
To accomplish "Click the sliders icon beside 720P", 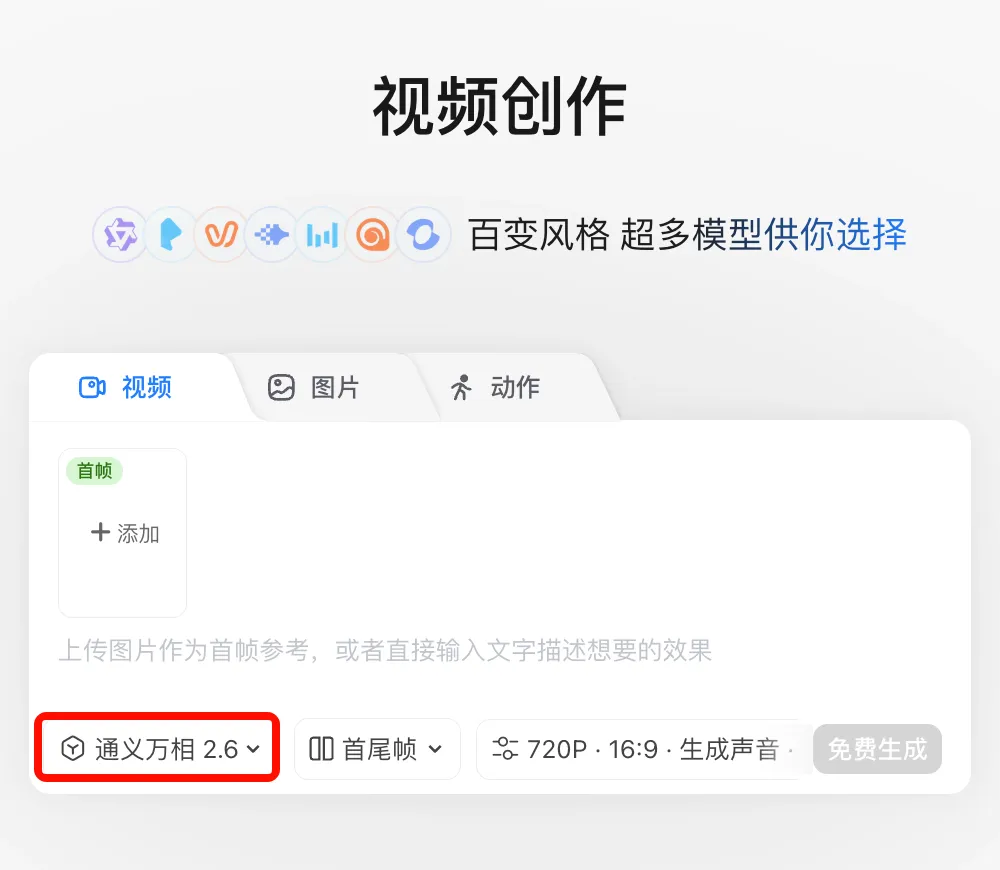I will tap(506, 749).
